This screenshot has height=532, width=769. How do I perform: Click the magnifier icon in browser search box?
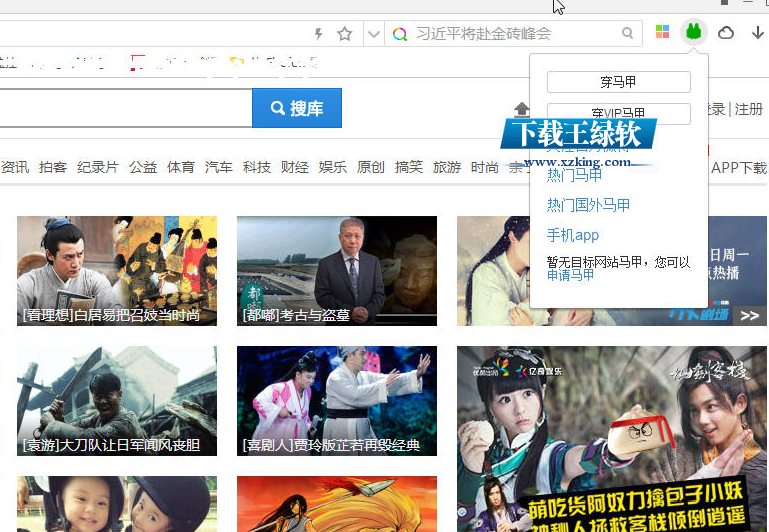click(x=627, y=33)
